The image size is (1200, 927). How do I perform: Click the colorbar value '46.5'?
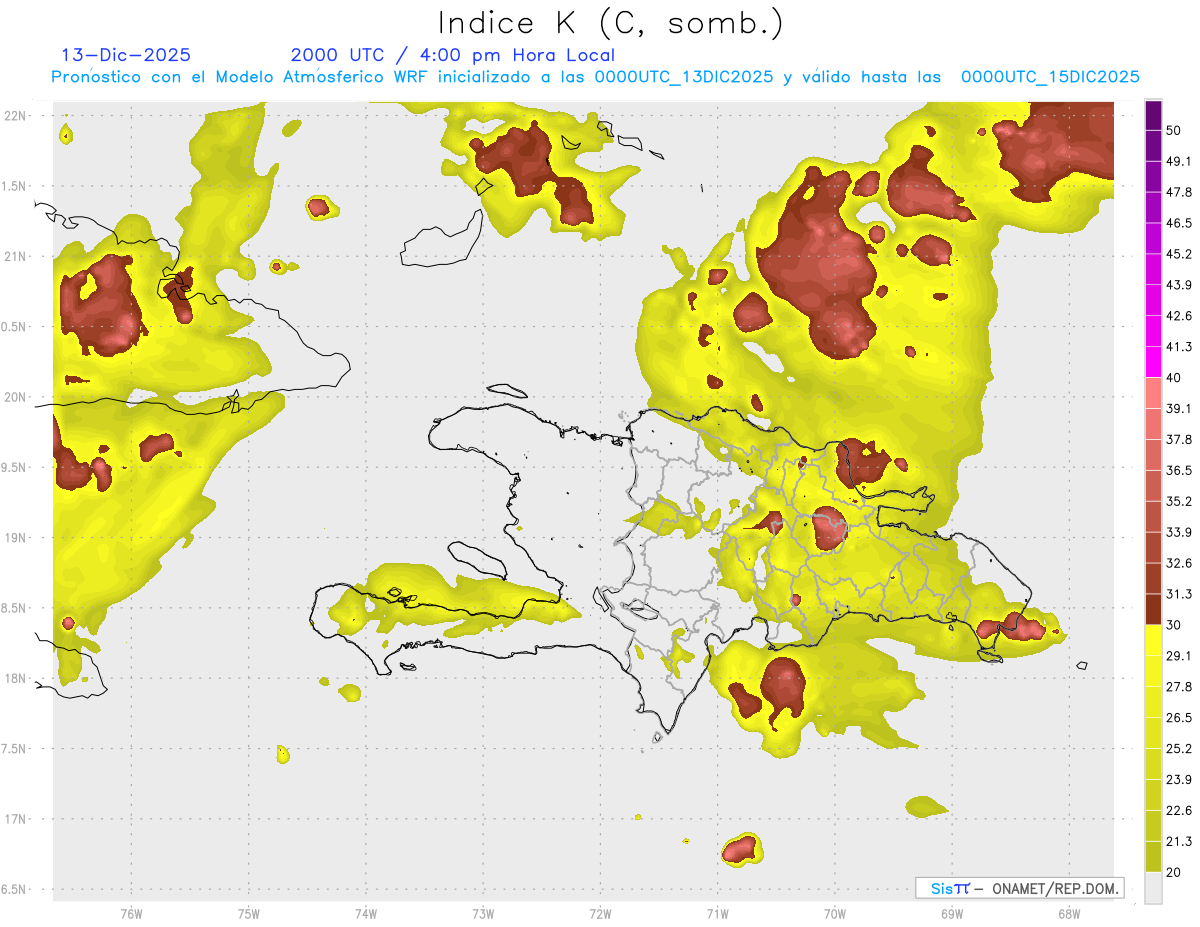(x=1180, y=223)
